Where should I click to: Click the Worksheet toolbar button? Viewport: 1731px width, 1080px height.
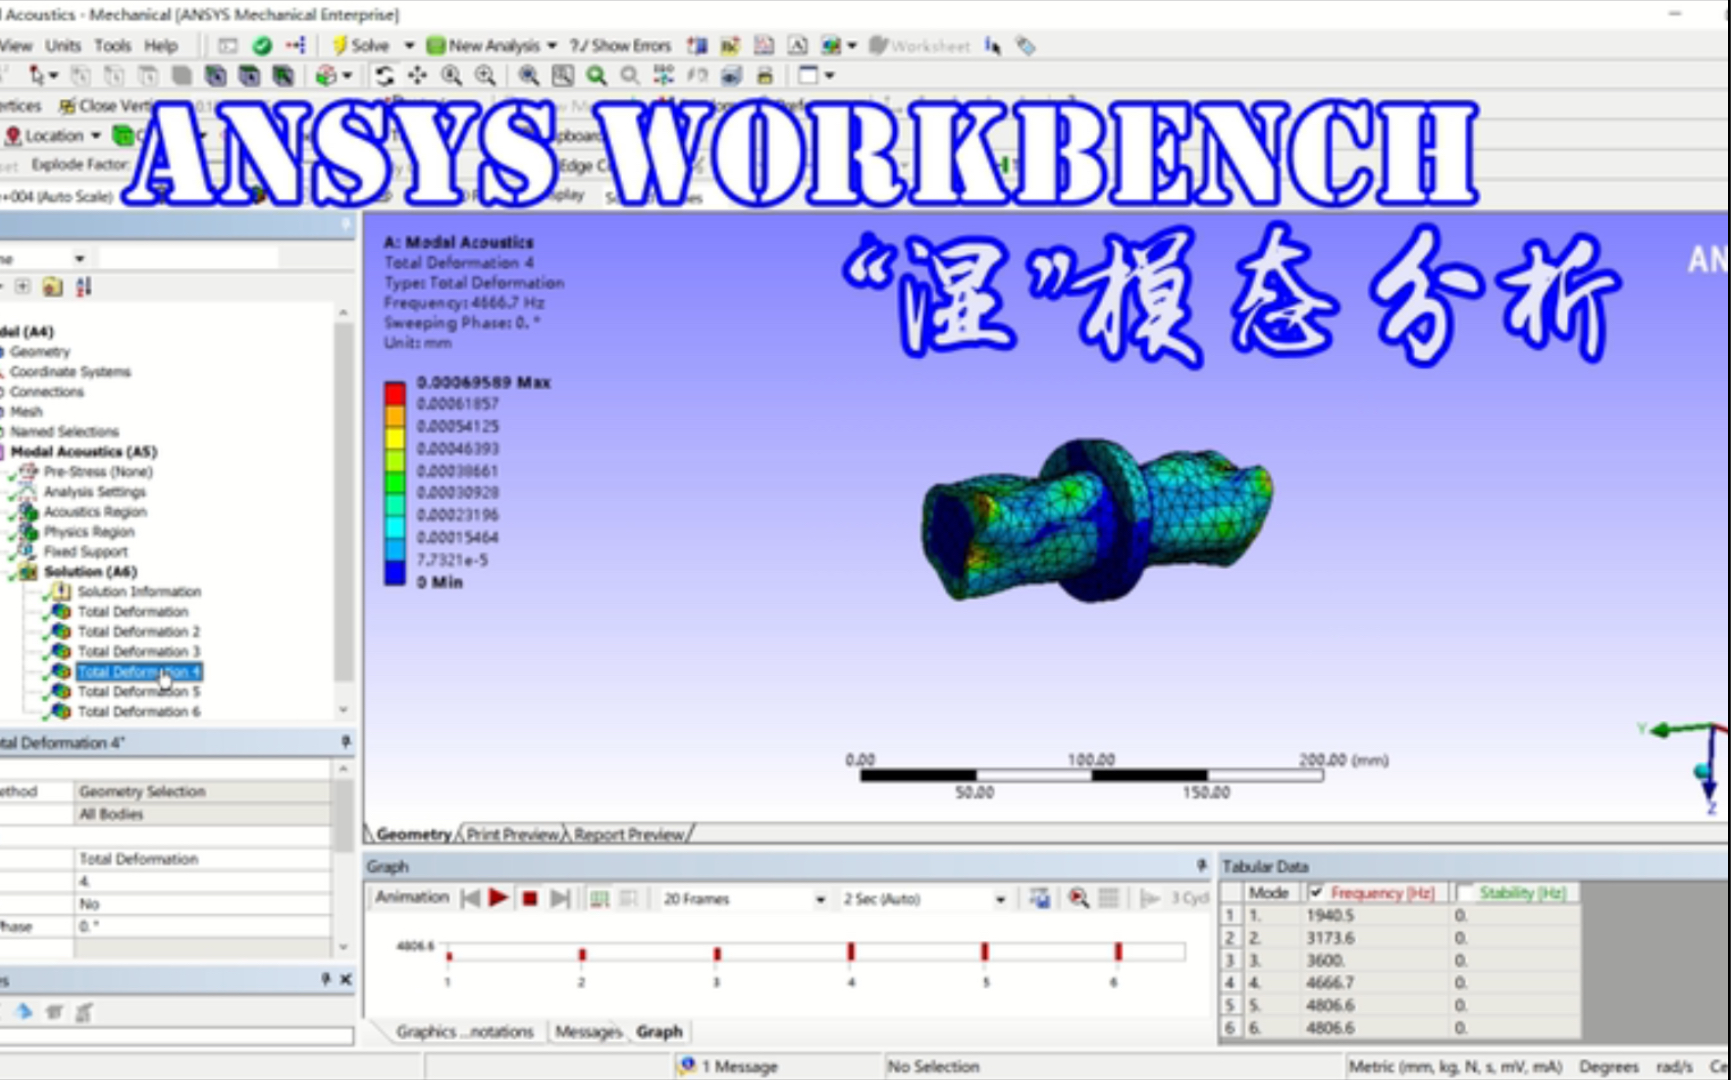click(921, 45)
